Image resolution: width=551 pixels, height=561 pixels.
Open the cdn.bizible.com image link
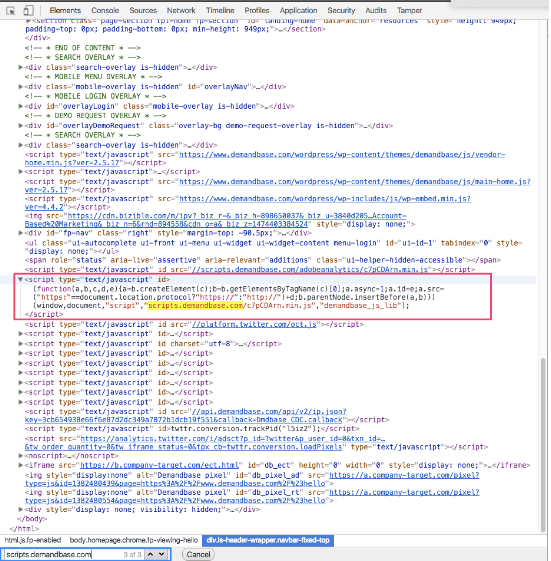pos(215,220)
